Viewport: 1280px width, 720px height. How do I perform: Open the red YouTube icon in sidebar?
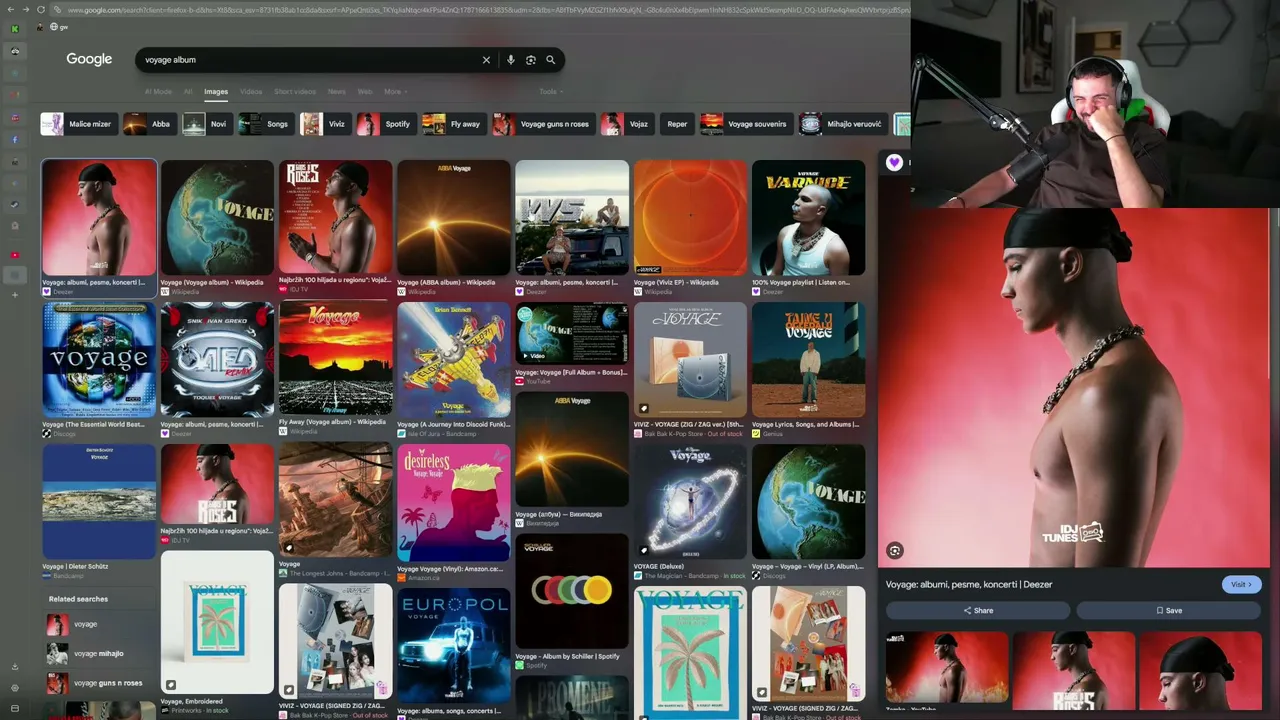pos(14,255)
